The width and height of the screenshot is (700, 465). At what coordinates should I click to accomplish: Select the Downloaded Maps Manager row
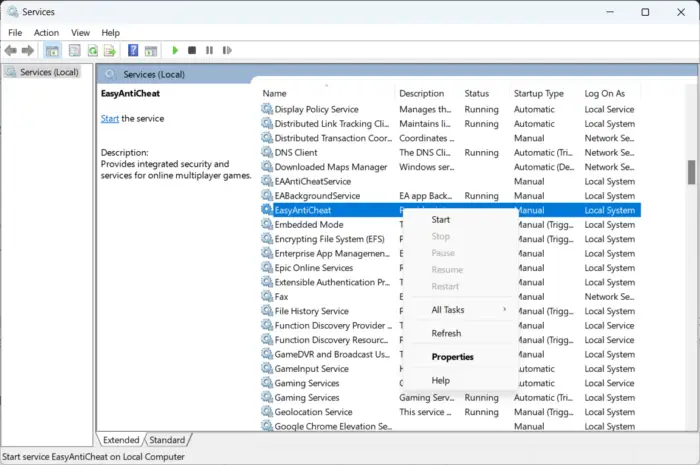[450, 167]
